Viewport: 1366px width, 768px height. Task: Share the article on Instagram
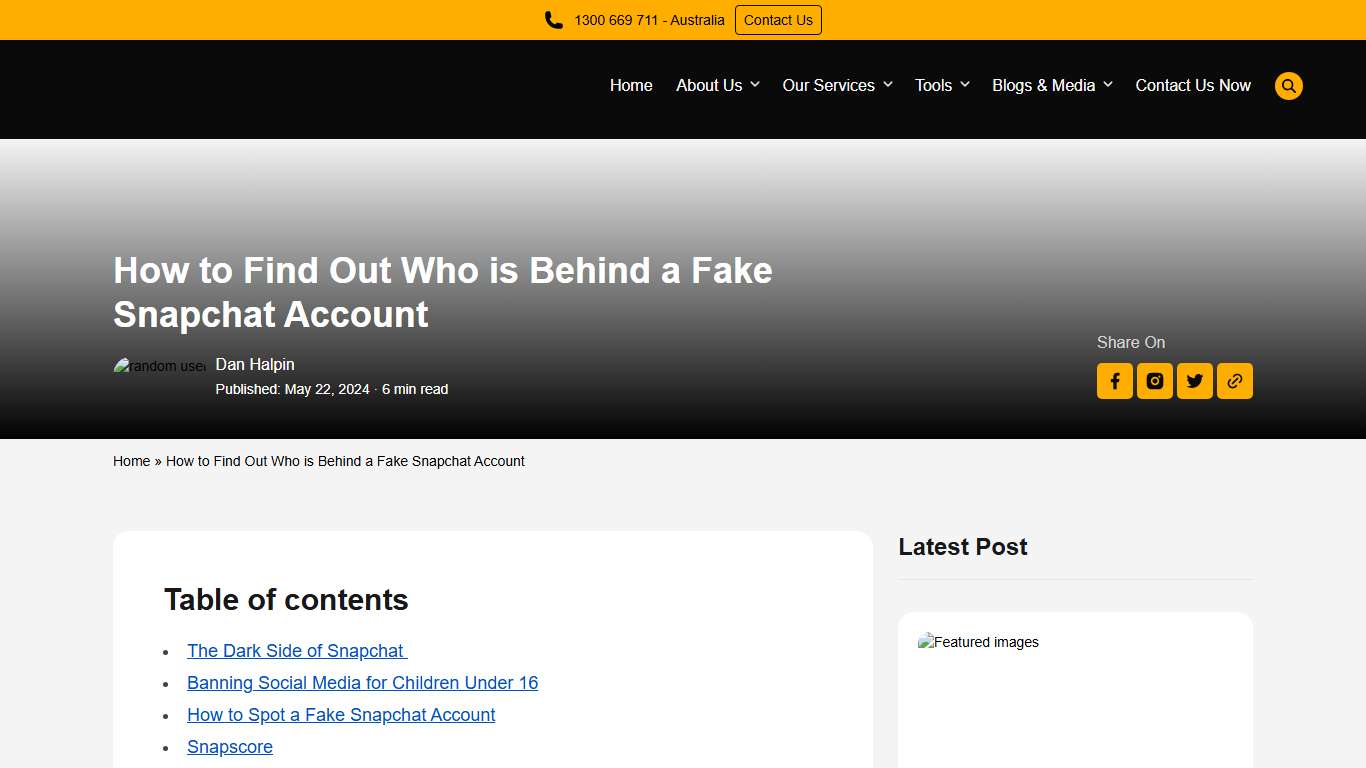tap(1154, 381)
